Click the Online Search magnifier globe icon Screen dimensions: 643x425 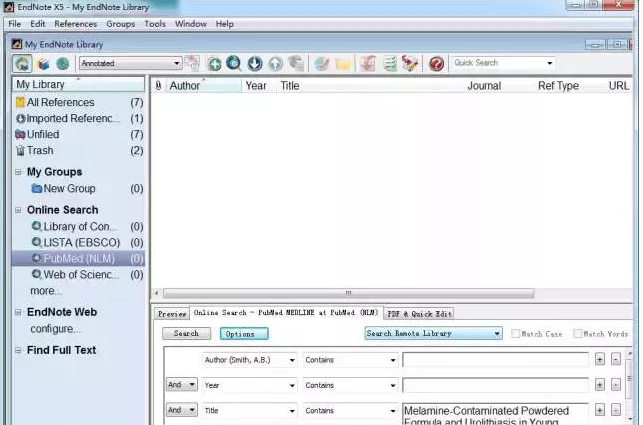coord(234,64)
